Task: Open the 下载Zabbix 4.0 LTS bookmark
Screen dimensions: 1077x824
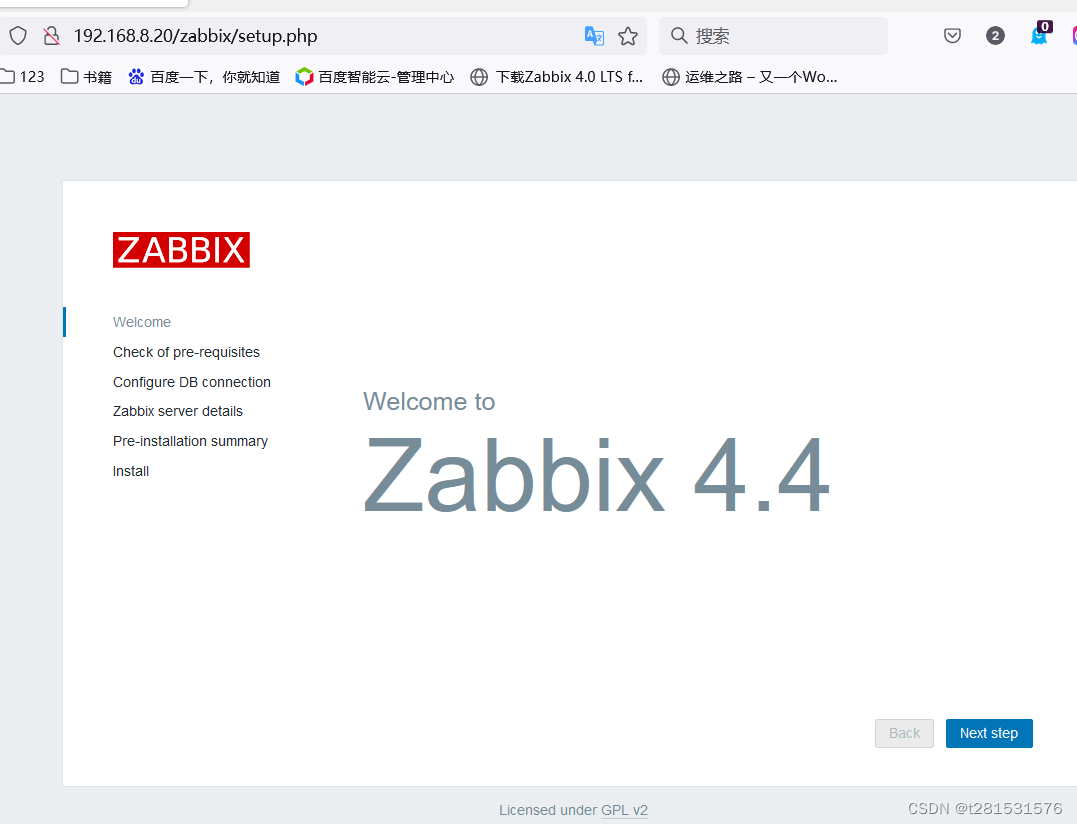Action: tap(557, 77)
